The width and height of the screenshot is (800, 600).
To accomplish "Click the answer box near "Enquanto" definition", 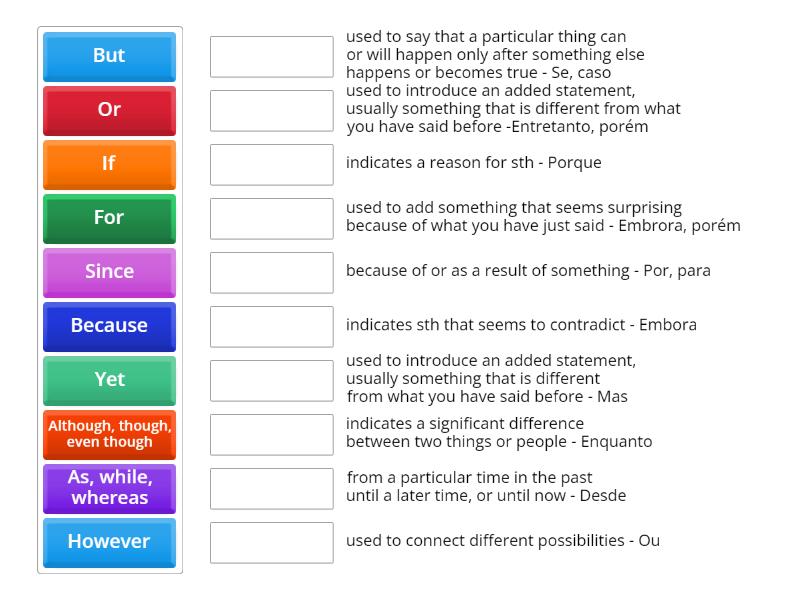I will pos(271,433).
